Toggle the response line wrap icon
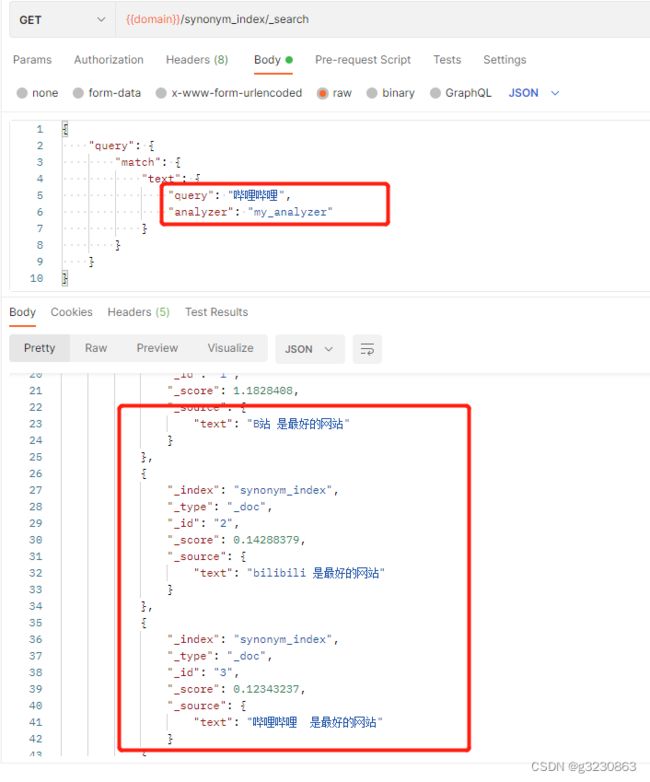The height and width of the screenshot is (782, 650). (x=367, y=349)
